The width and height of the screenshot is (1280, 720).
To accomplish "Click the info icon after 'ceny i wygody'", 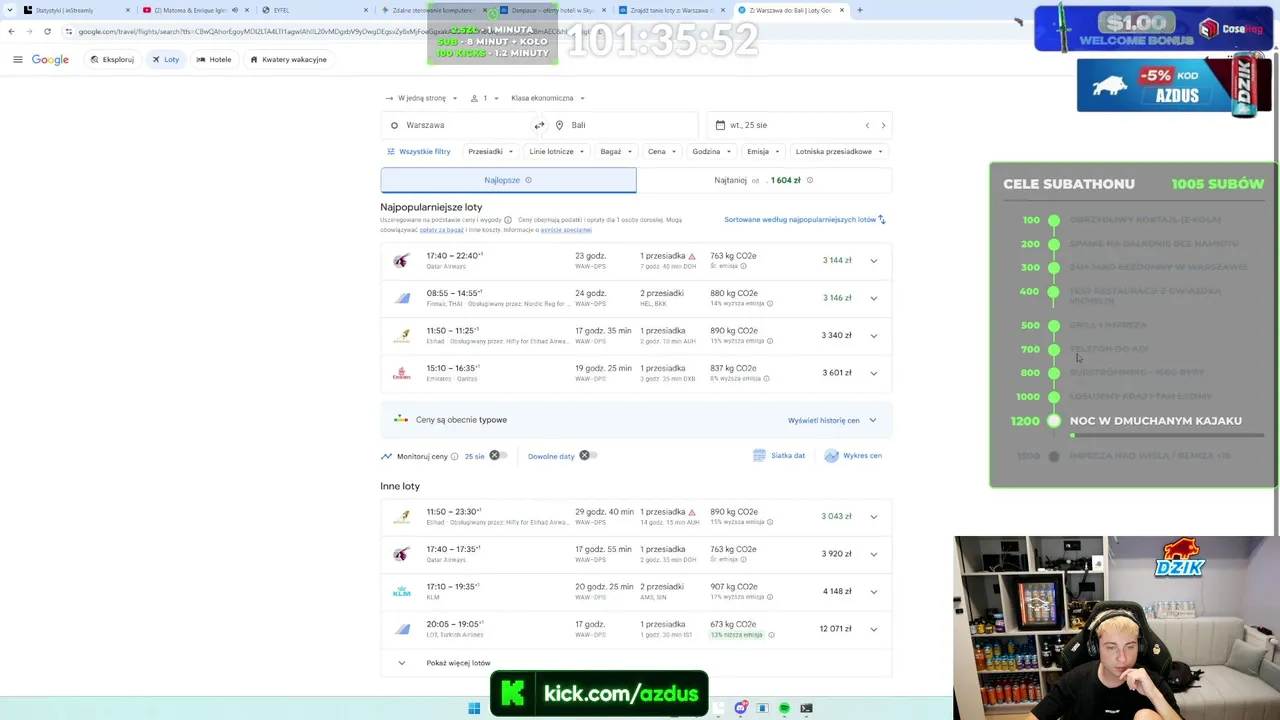I will click(x=508, y=220).
